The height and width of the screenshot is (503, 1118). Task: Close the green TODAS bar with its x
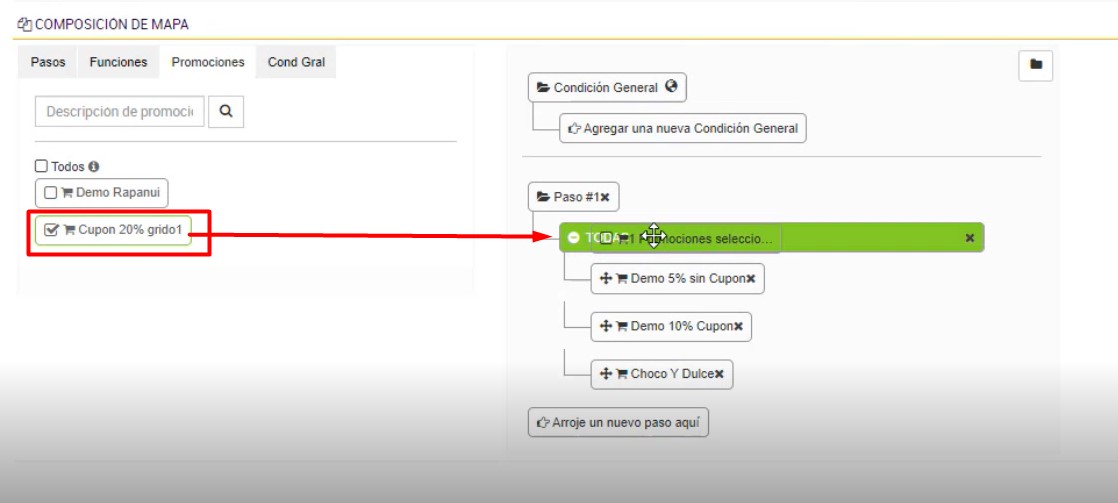tap(969, 238)
